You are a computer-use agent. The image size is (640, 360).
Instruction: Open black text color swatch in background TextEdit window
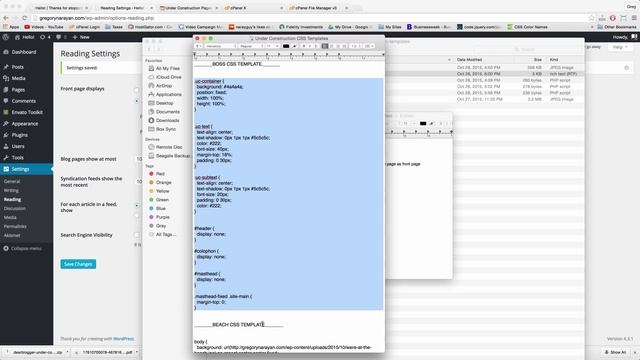click(x=423, y=123)
